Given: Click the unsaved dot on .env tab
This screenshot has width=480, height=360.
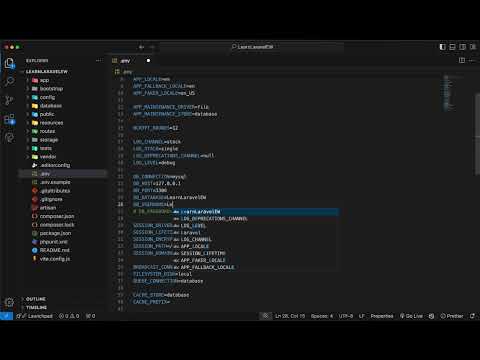Looking at the screenshot, I should click(148, 61).
